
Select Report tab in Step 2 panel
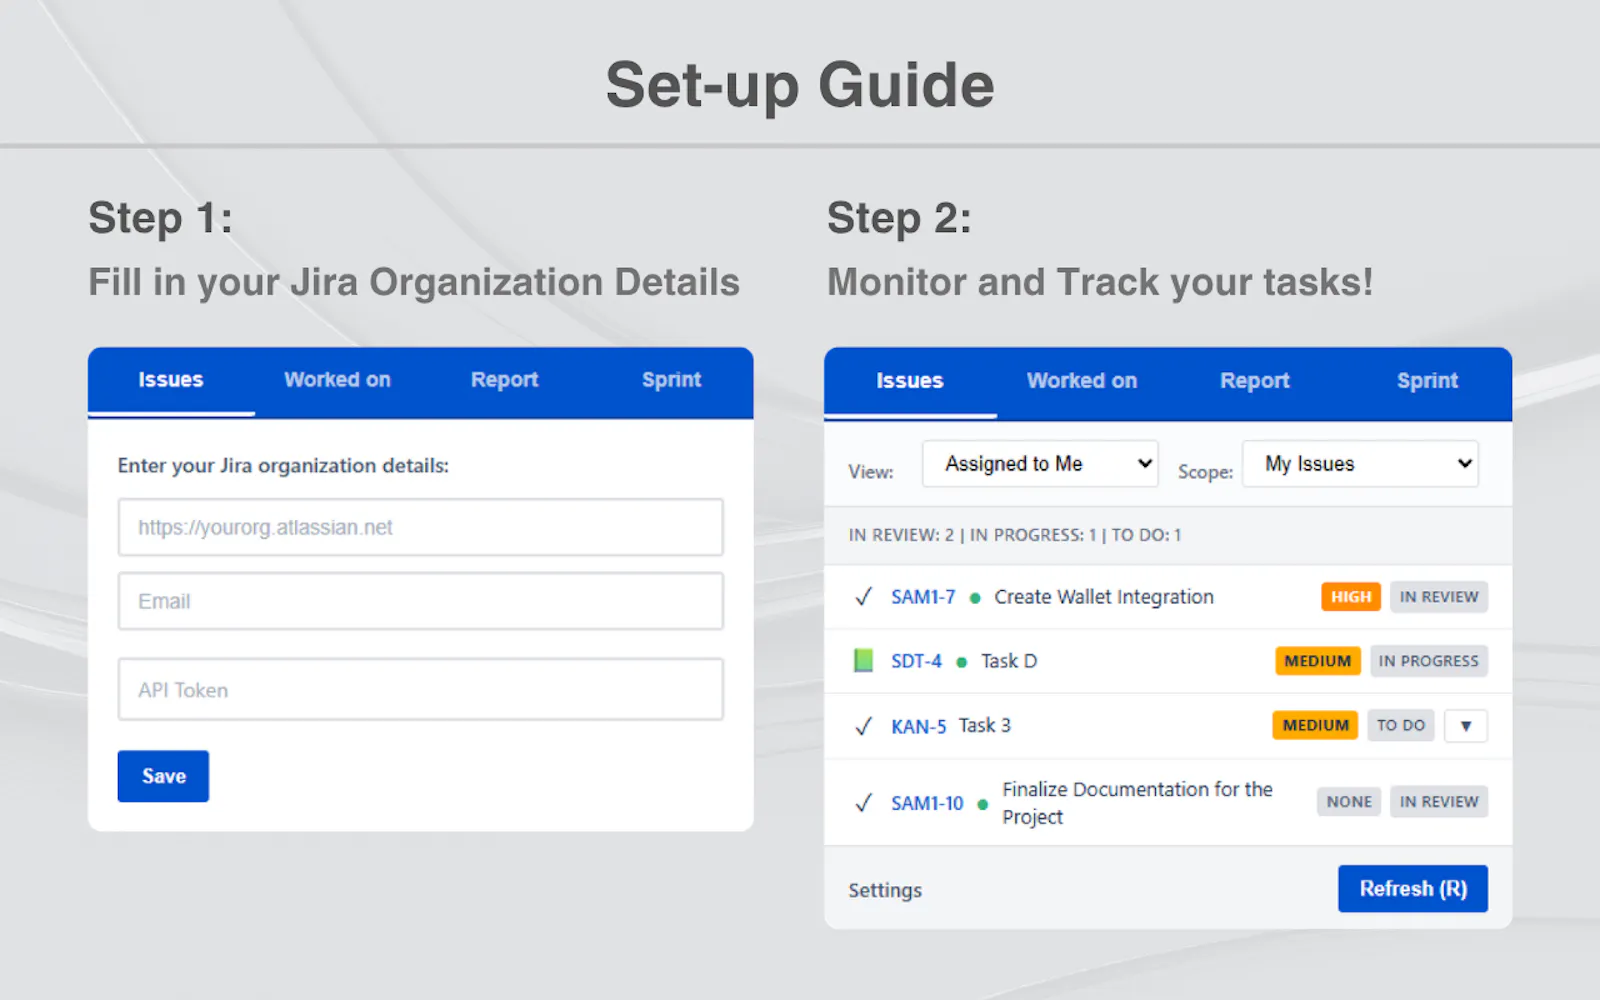(x=1255, y=381)
